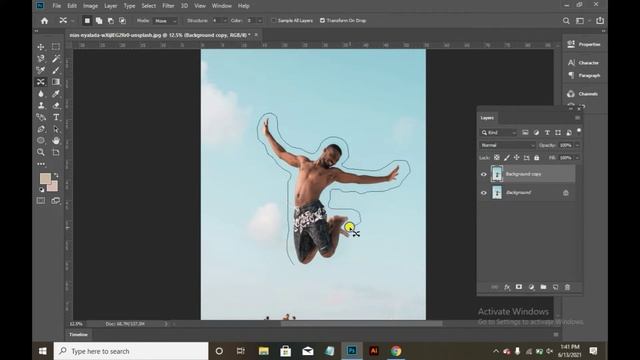Image resolution: width=640 pixels, height=360 pixels.
Task: Add a layer style with fx button
Action: (507, 287)
